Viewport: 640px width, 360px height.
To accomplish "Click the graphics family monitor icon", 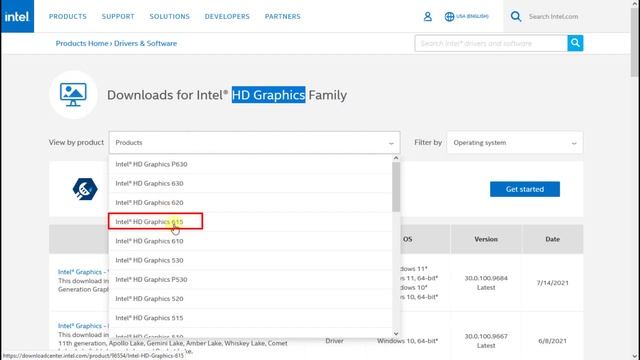I will [73, 95].
